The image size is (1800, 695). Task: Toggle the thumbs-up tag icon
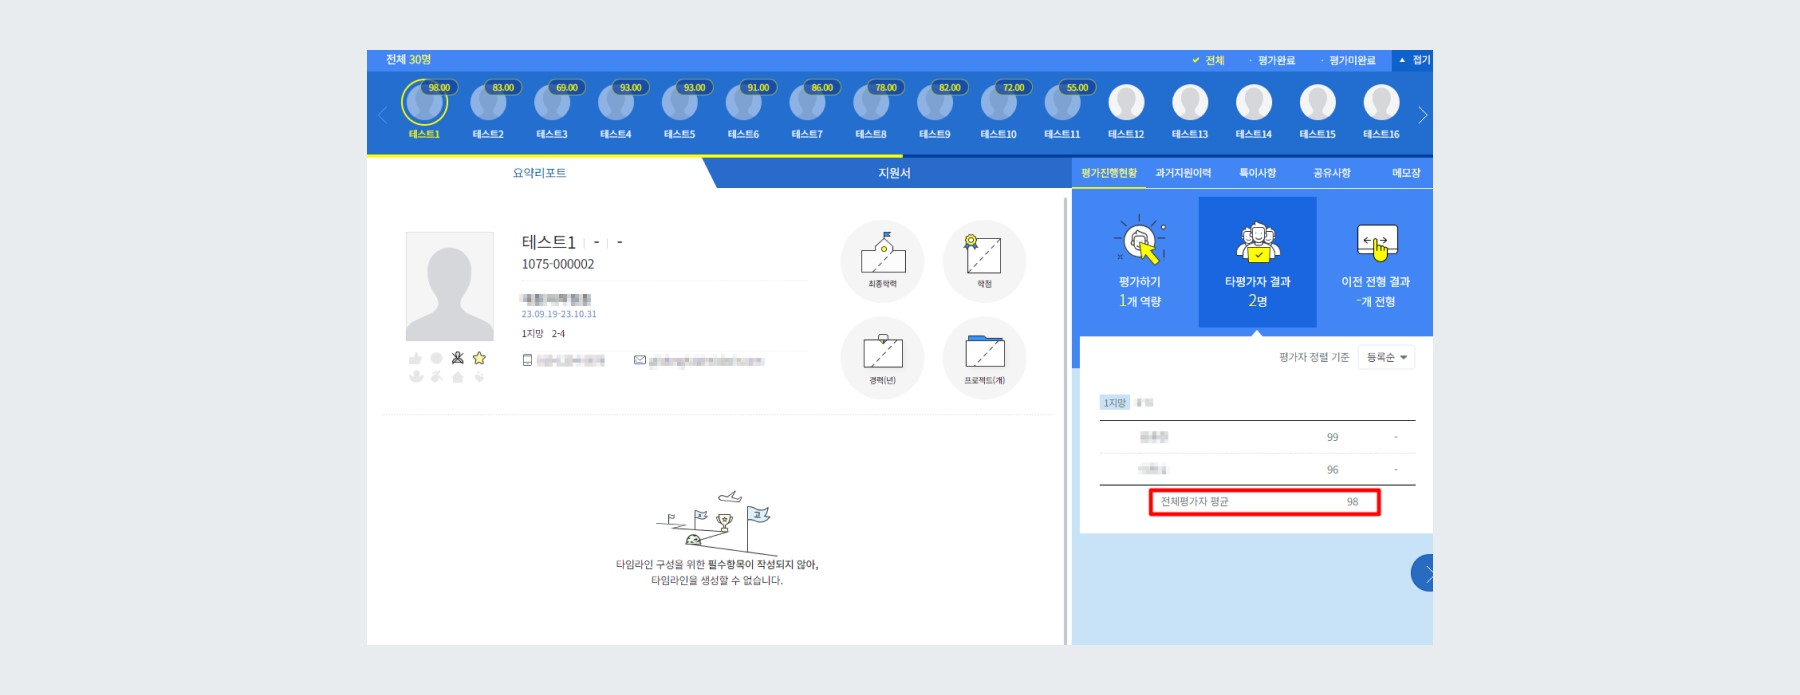[415, 358]
